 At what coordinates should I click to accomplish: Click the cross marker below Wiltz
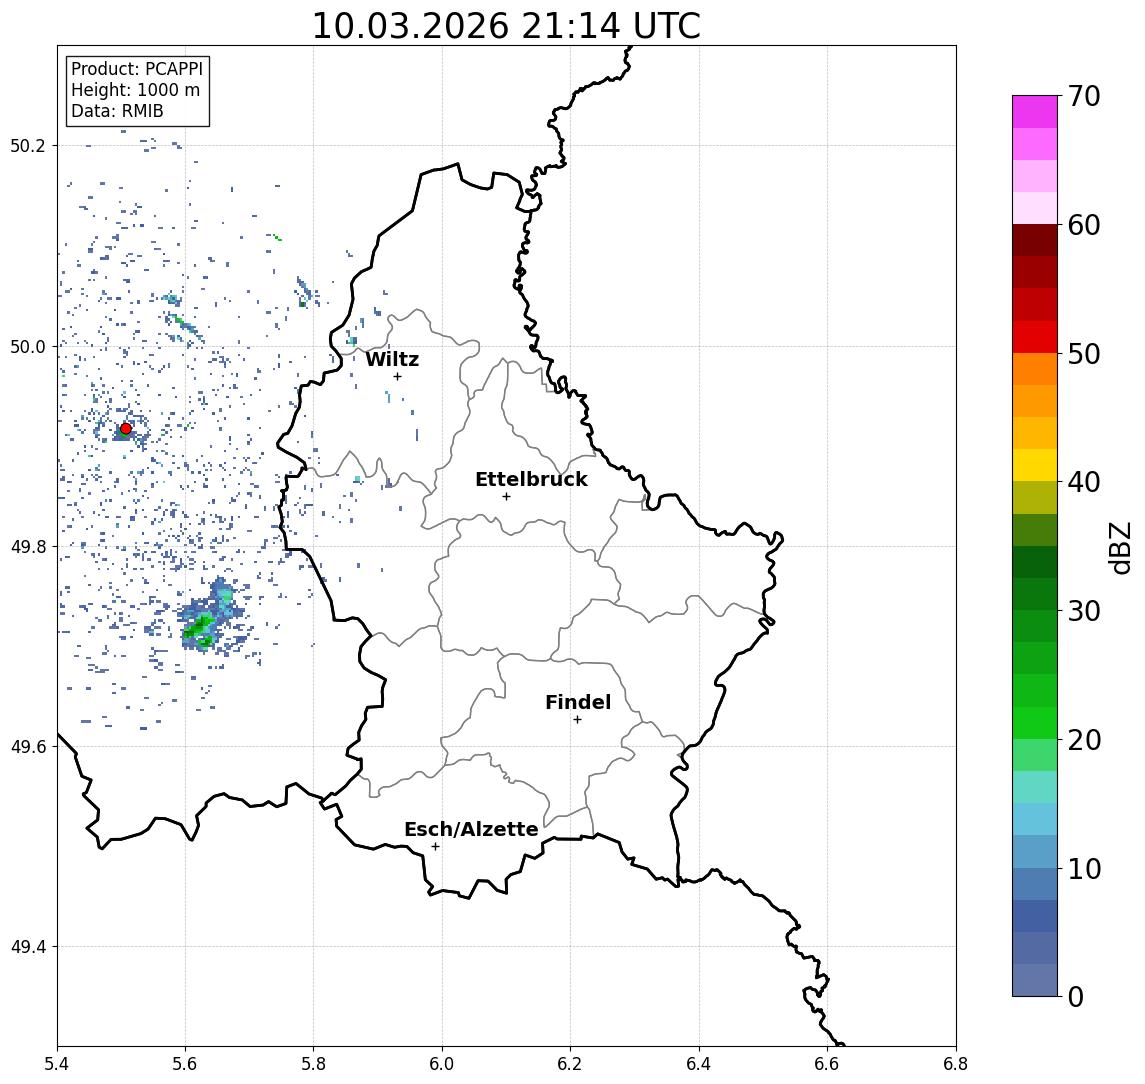397,376
